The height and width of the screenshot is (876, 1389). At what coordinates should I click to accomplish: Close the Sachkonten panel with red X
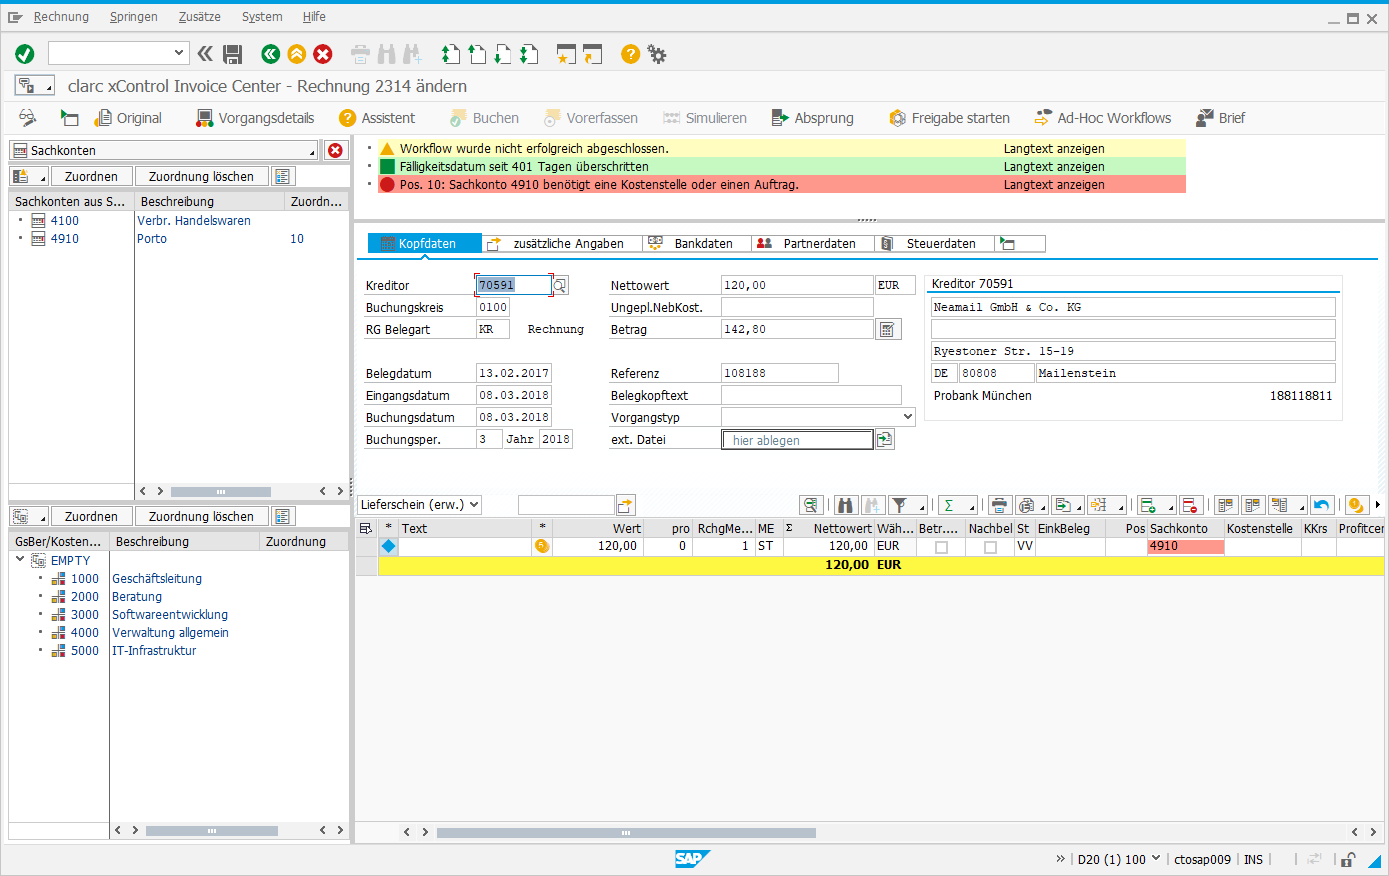[335, 150]
